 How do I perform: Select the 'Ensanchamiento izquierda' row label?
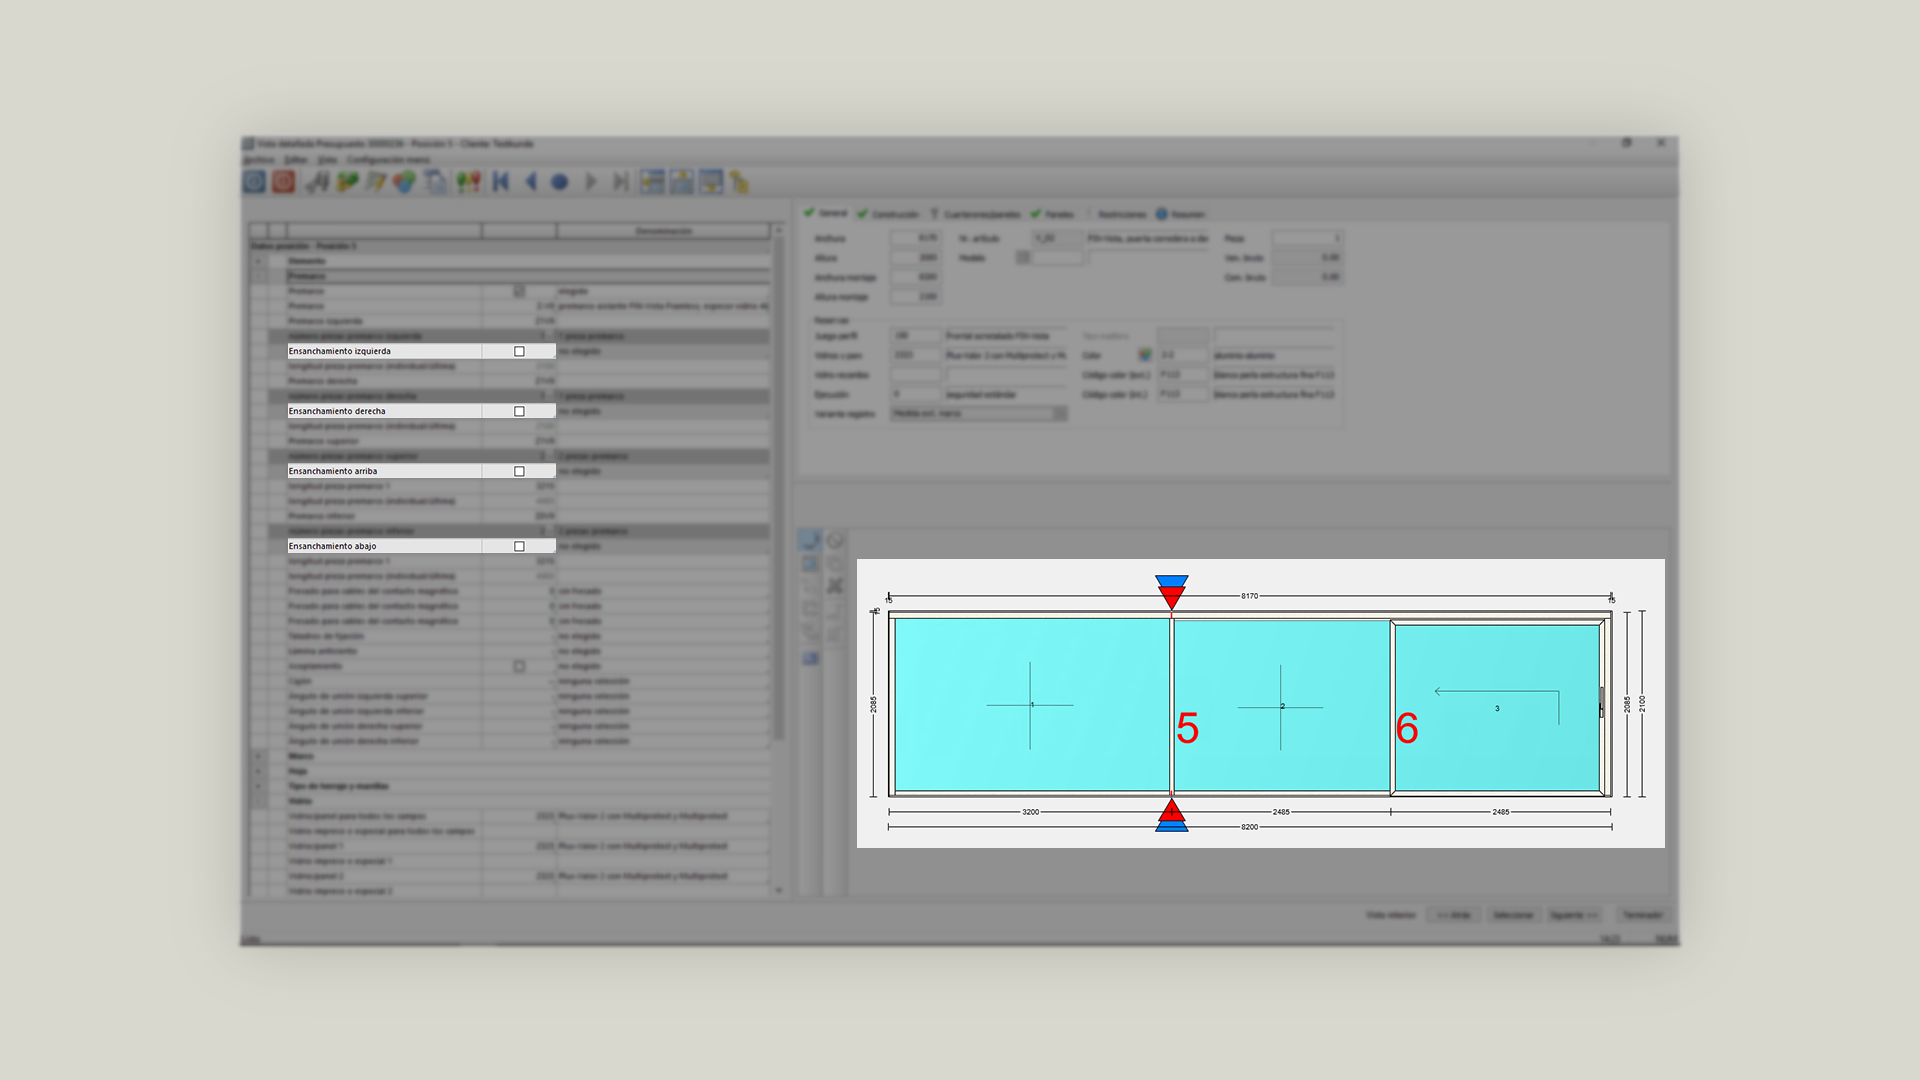pyautogui.click(x=340, y=352)
